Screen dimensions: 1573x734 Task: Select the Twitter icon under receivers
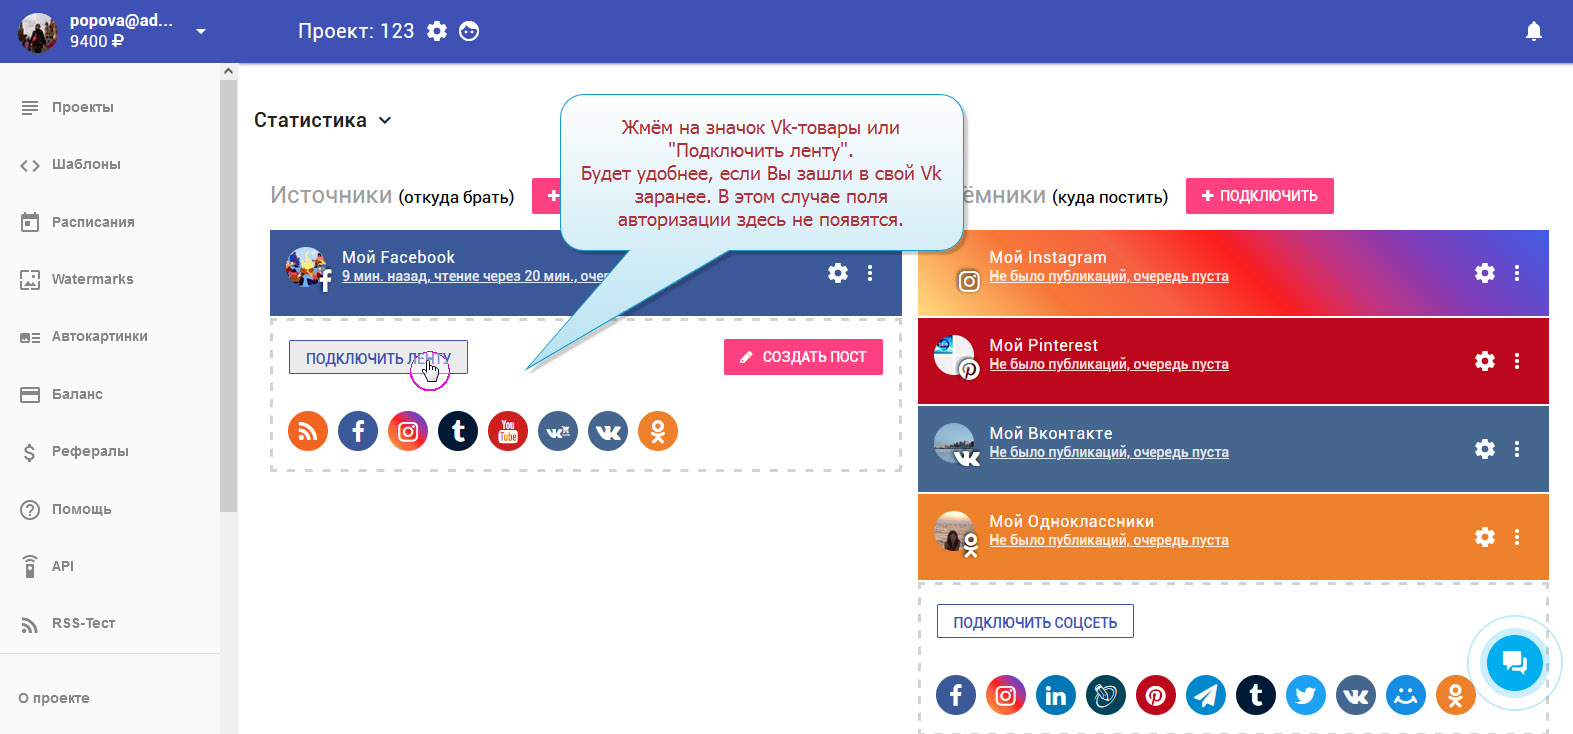click(x=1306, y=695)
